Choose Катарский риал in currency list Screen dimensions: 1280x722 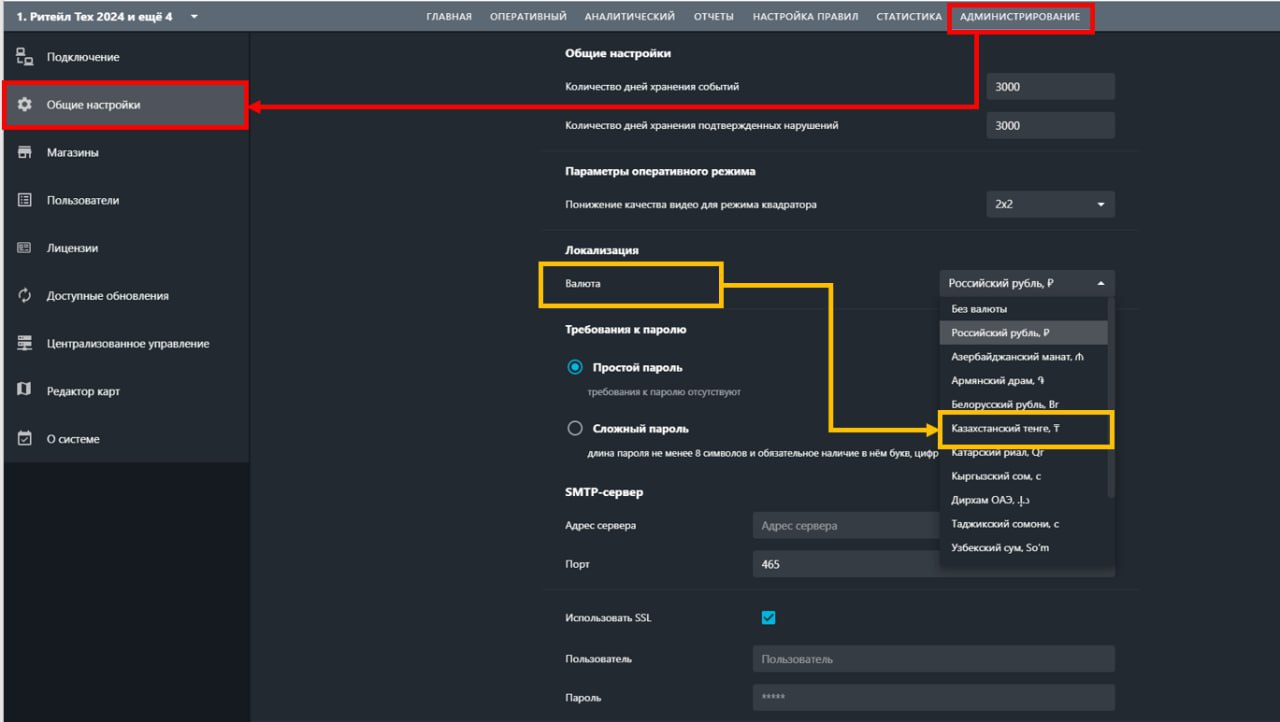(x=1024, y=453)
